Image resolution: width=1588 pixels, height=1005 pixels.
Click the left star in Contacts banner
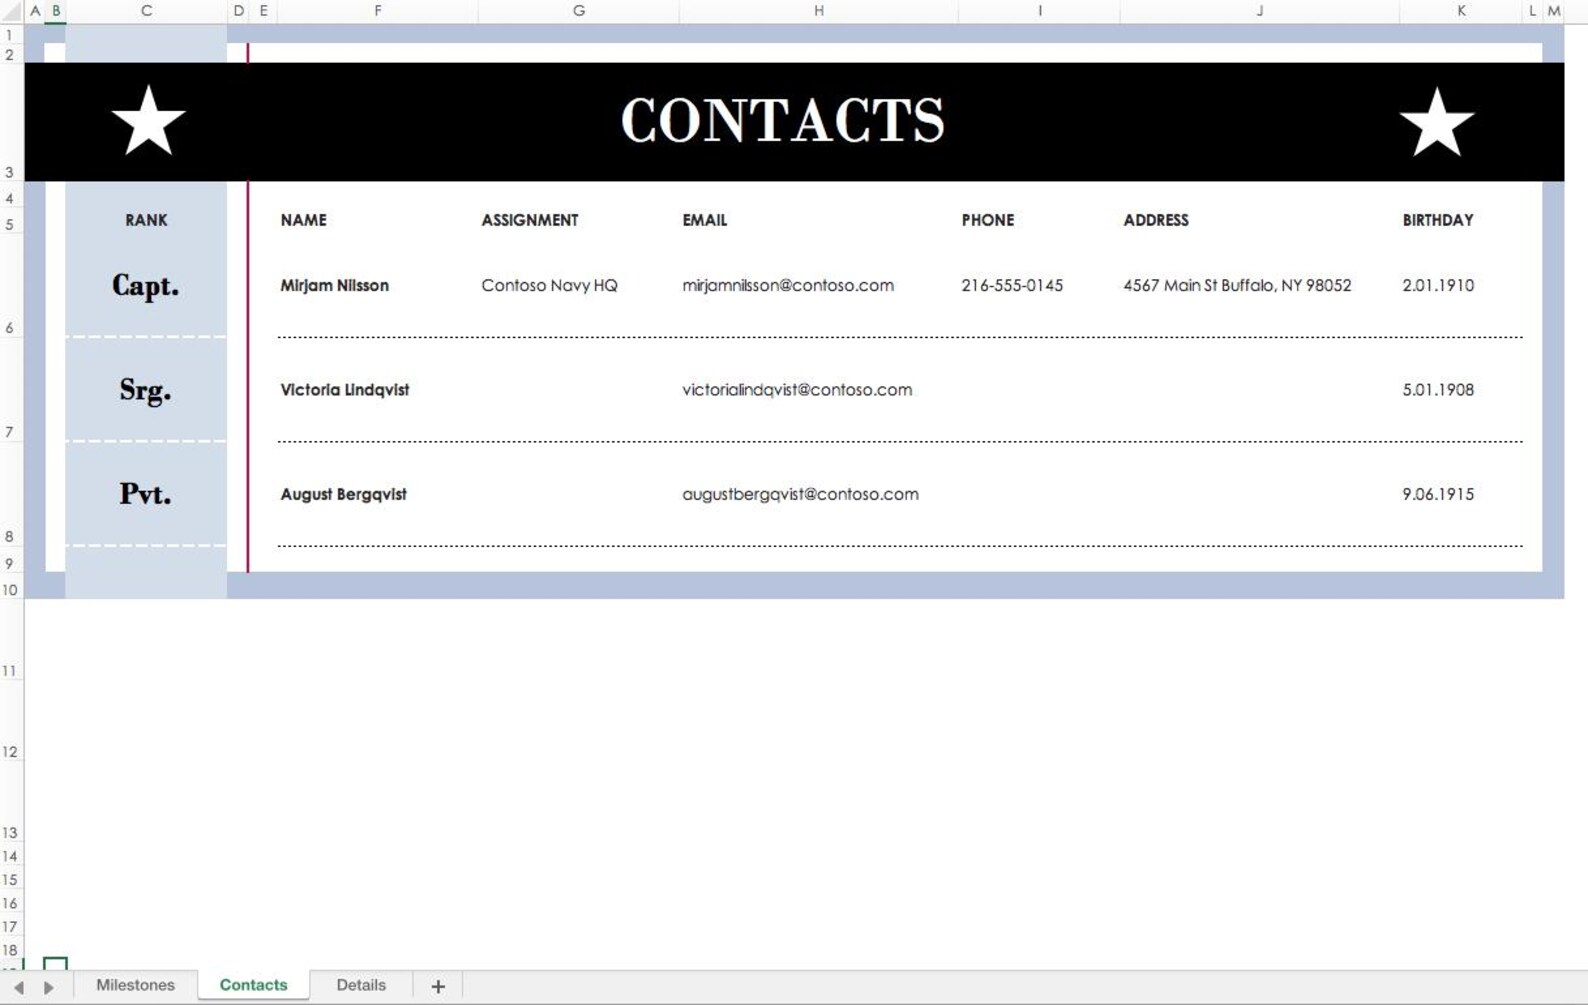[x=148, y=121]
